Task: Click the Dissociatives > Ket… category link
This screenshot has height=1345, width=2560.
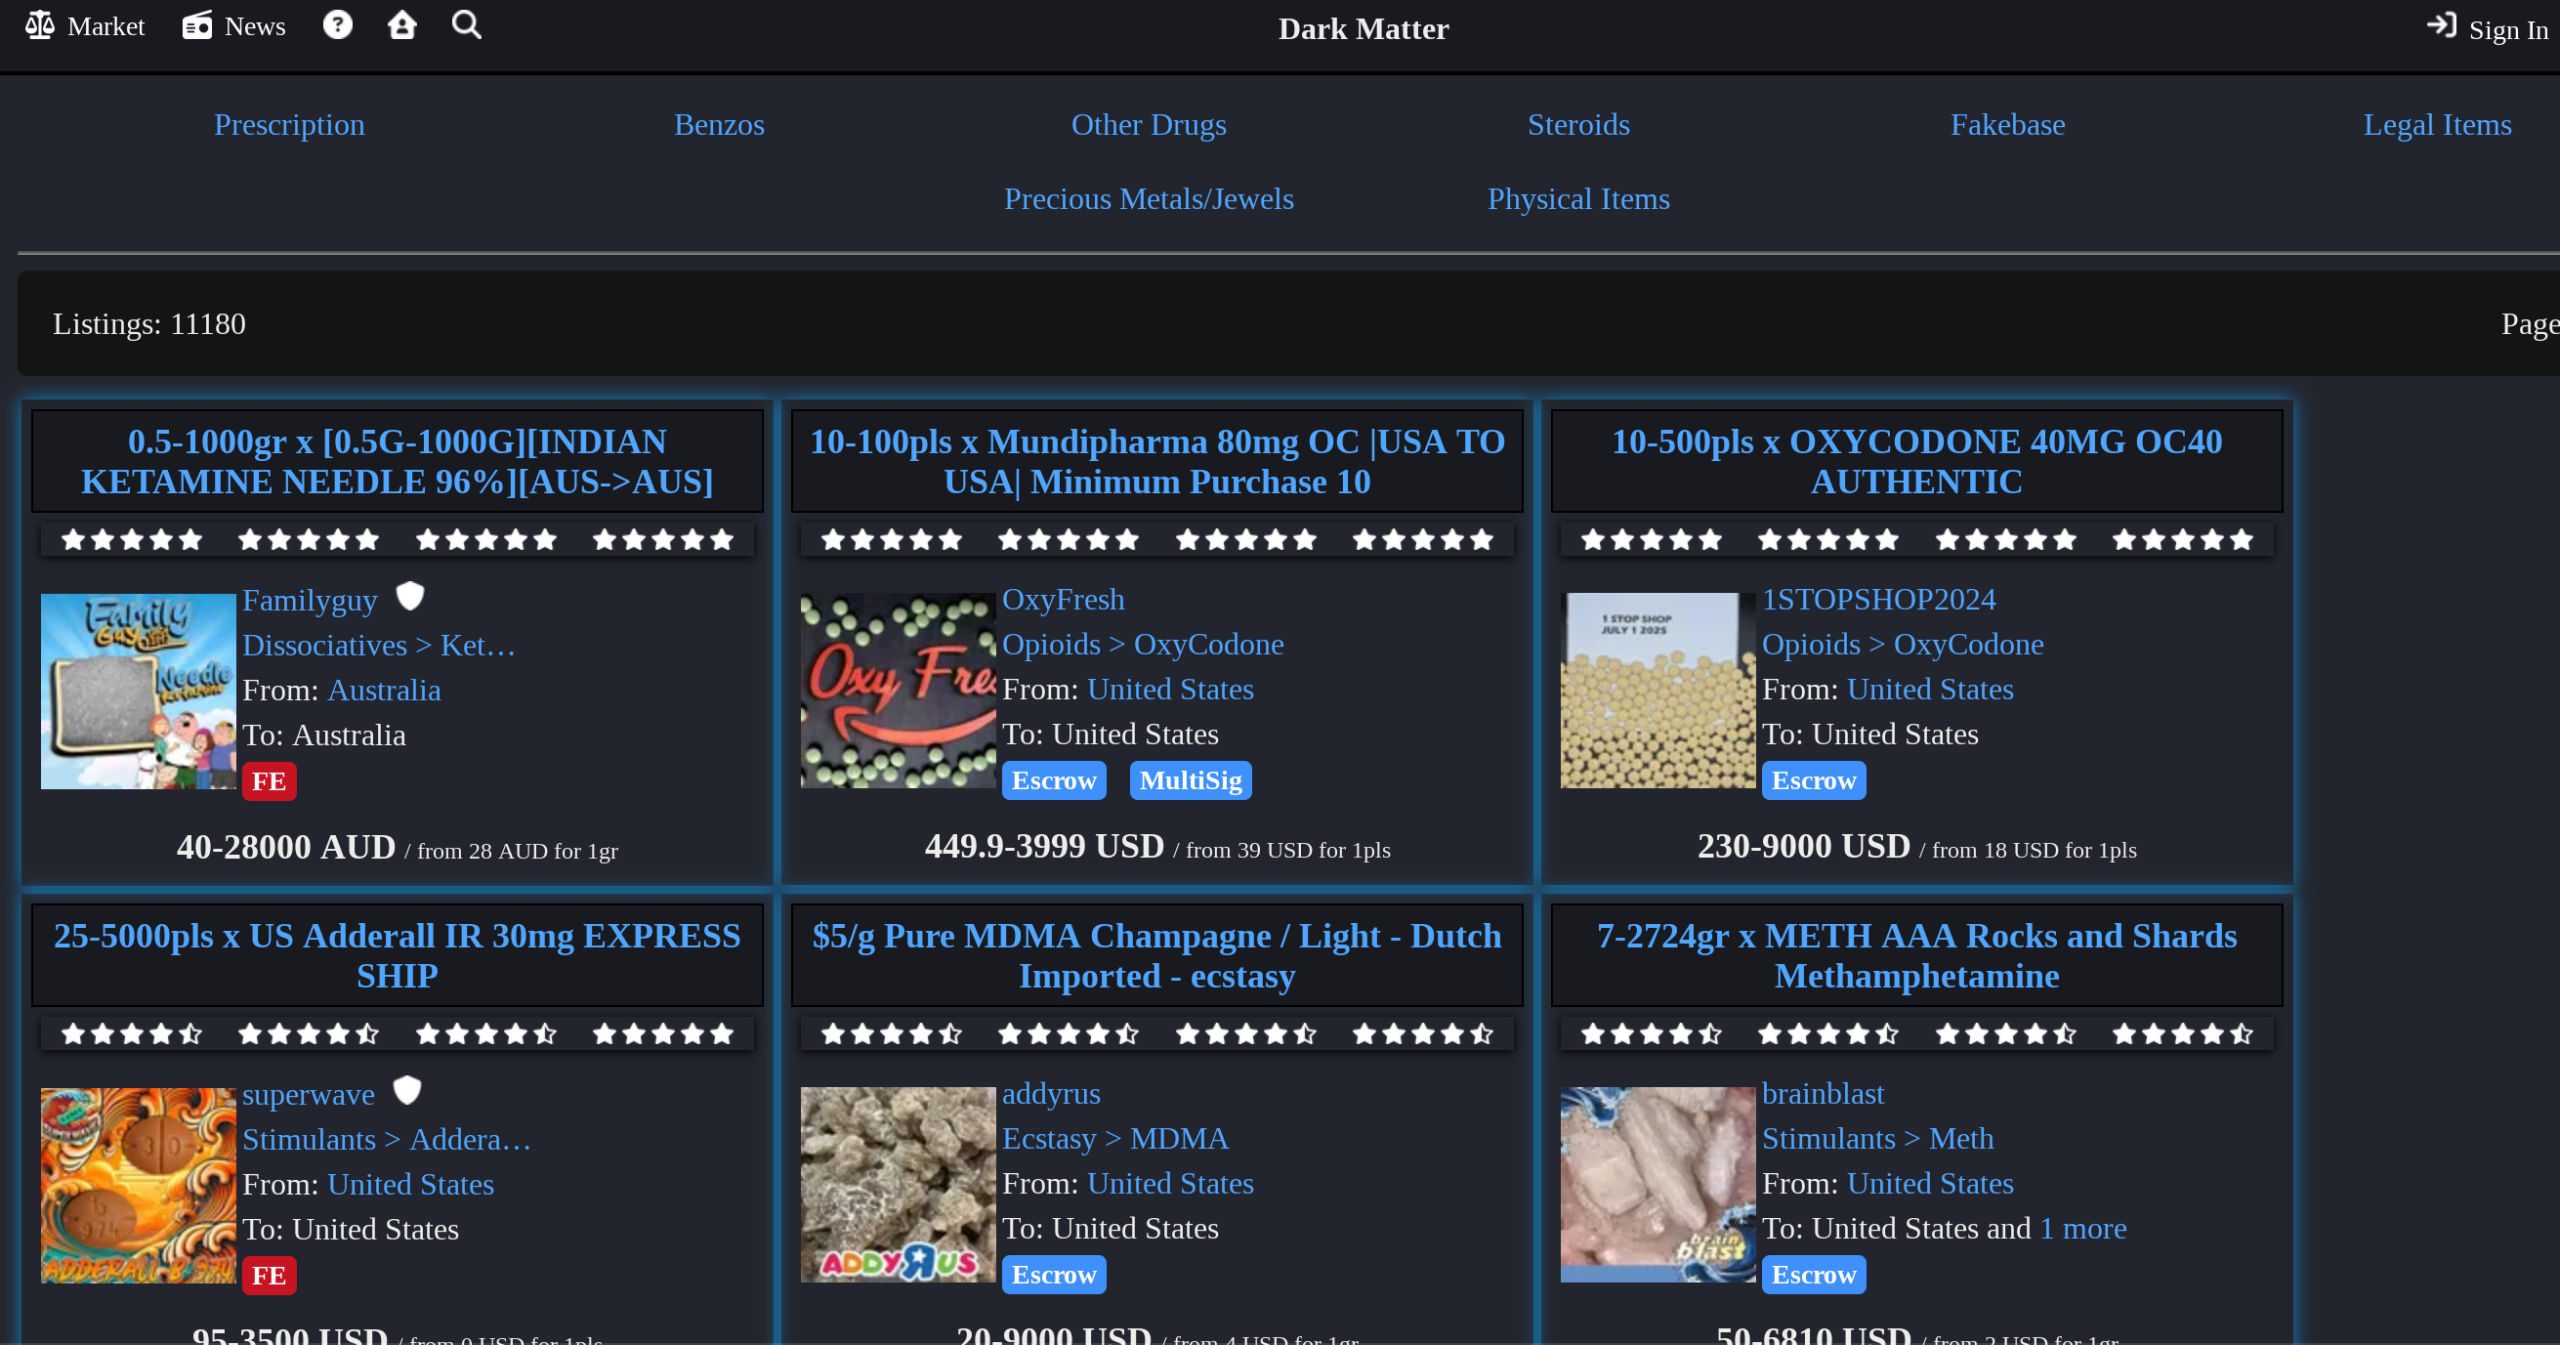Action: 379,645
